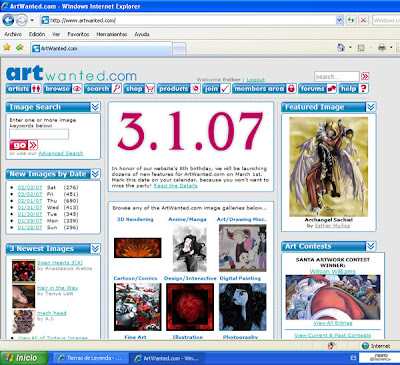Click the View All Entries link
The height and width of the screenshot is (365, 400).
pyautogui.click(x=333, y=323)
